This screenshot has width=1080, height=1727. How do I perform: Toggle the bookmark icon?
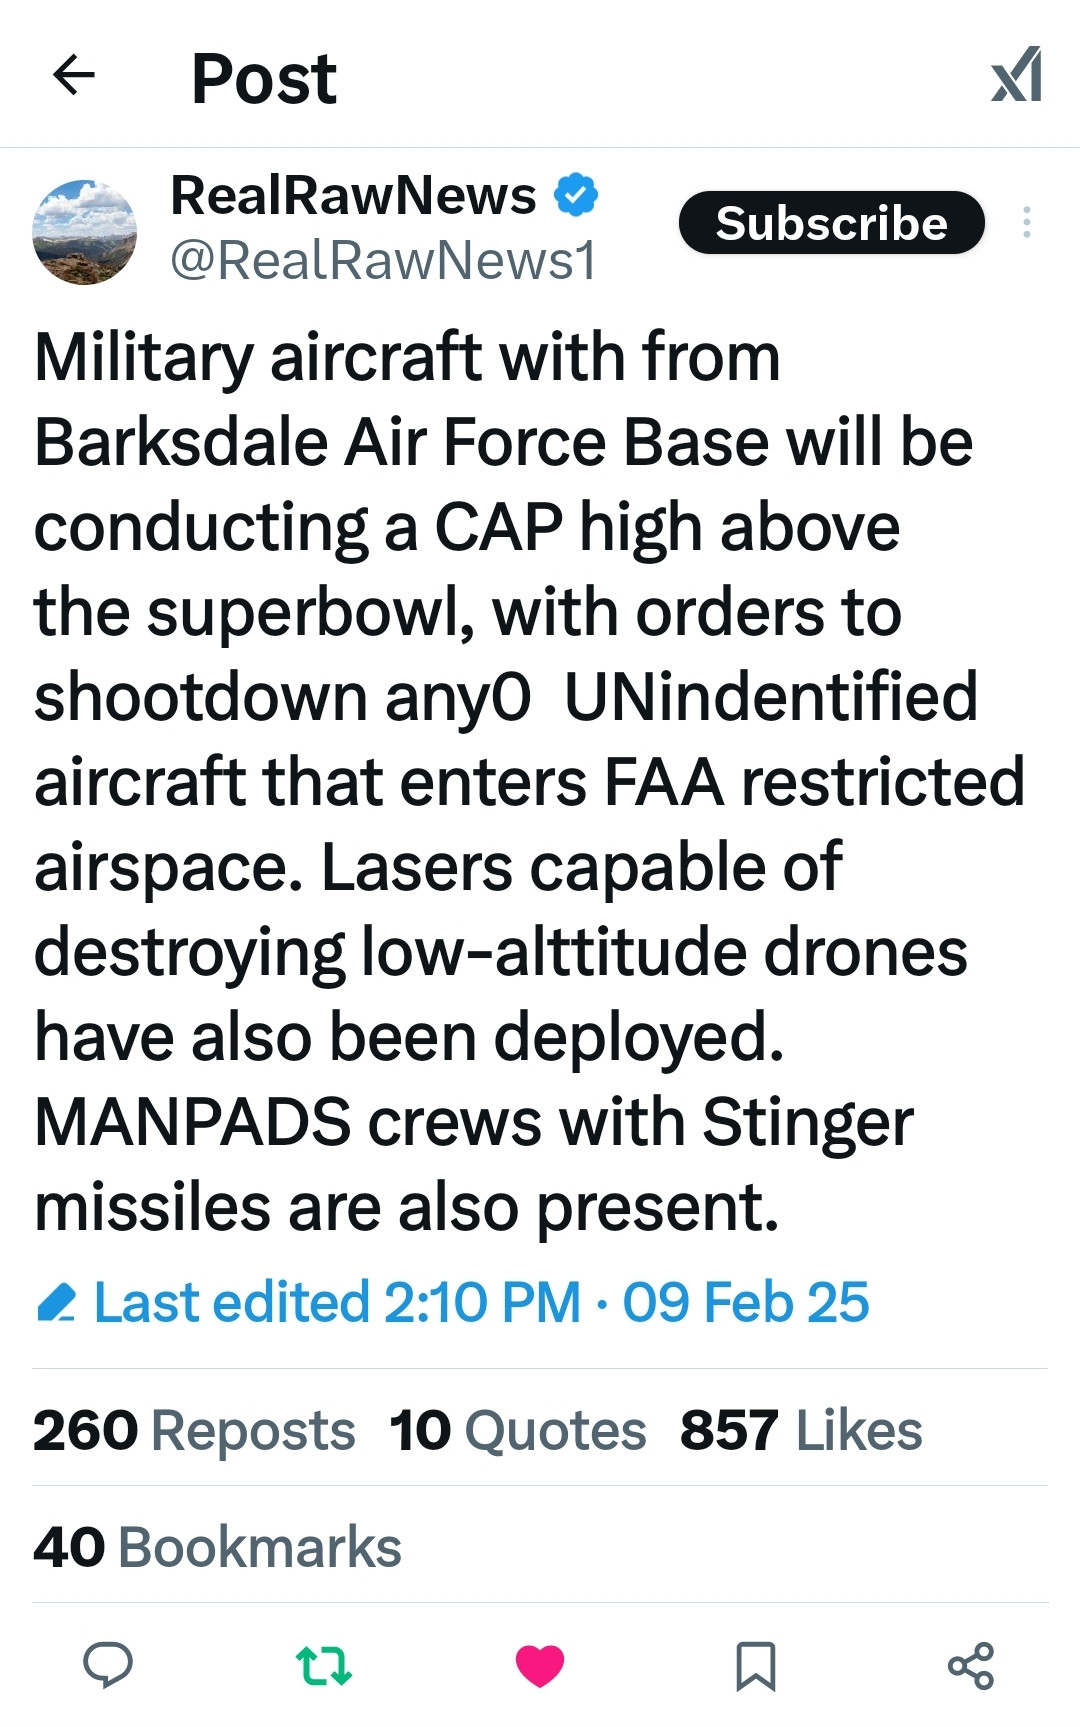click(755, 1665)
